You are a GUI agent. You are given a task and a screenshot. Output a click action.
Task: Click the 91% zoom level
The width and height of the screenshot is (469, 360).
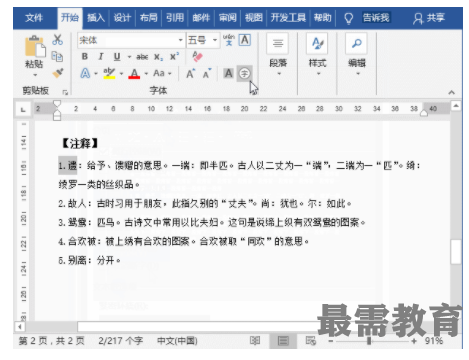[434, 341]
